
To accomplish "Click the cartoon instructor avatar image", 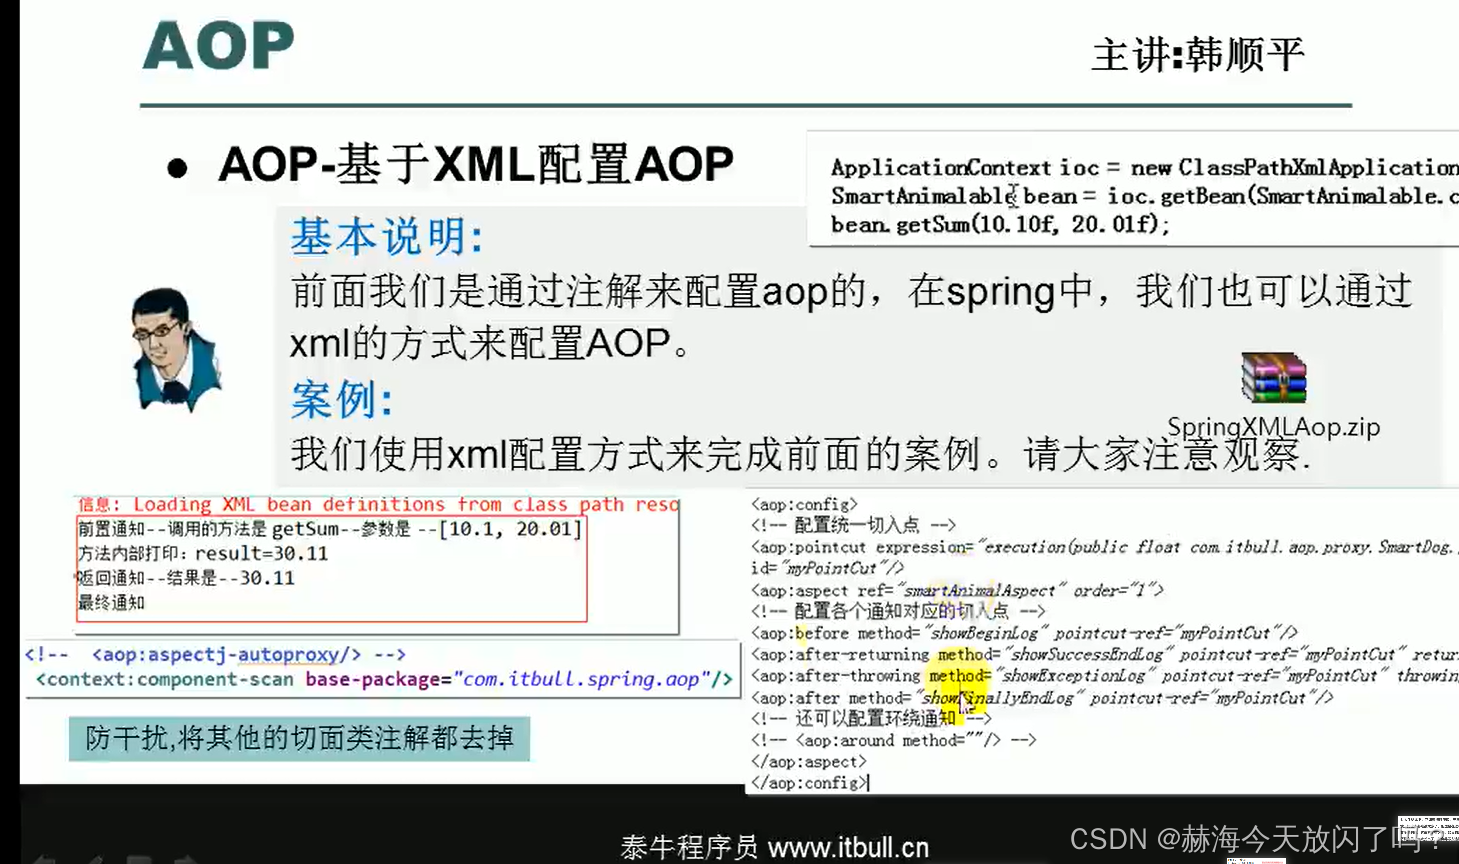I will pos(175,349).
